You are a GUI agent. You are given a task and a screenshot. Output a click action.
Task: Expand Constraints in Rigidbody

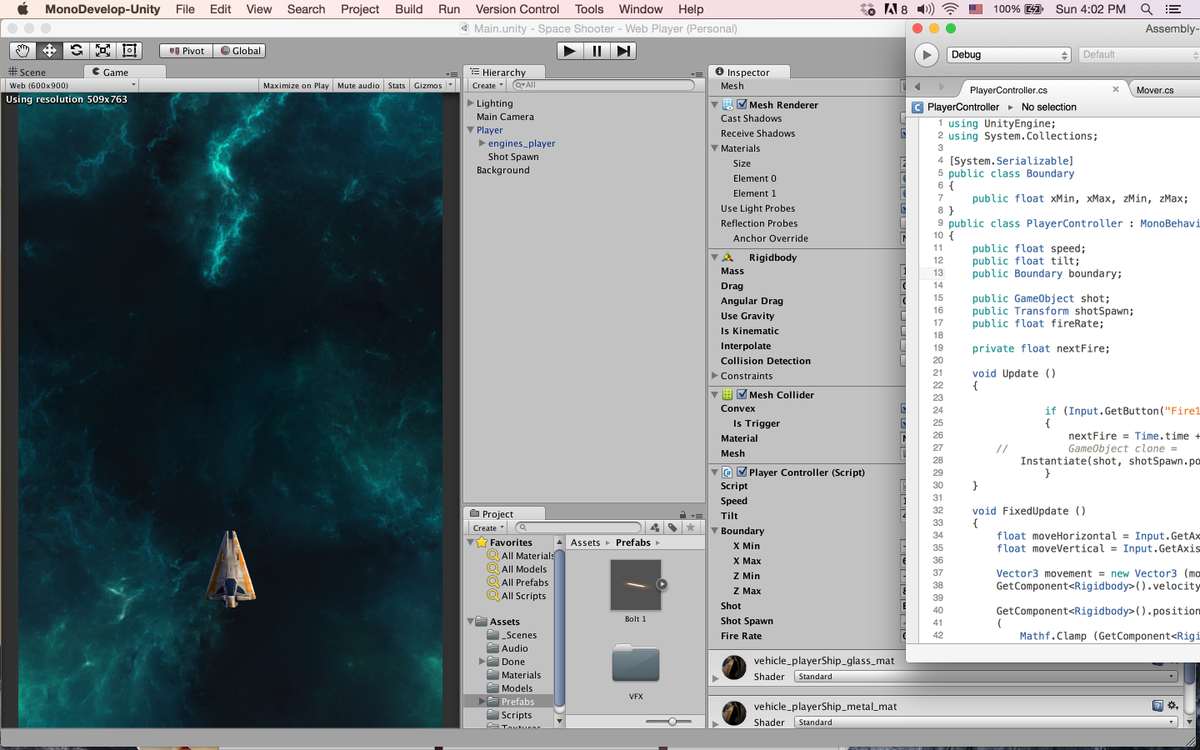[x=714, y=376]
